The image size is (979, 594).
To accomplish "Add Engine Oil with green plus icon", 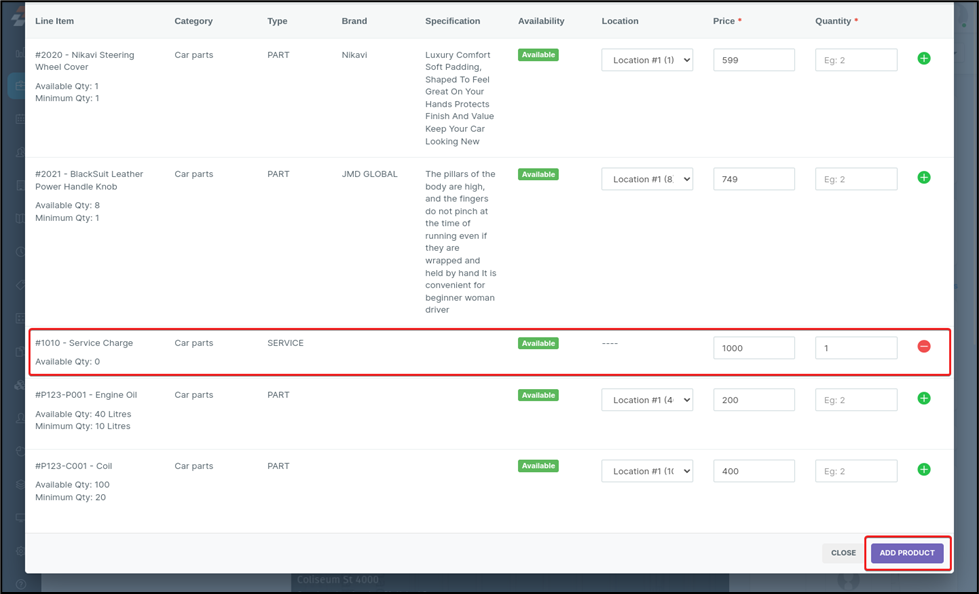I will 924,398.
